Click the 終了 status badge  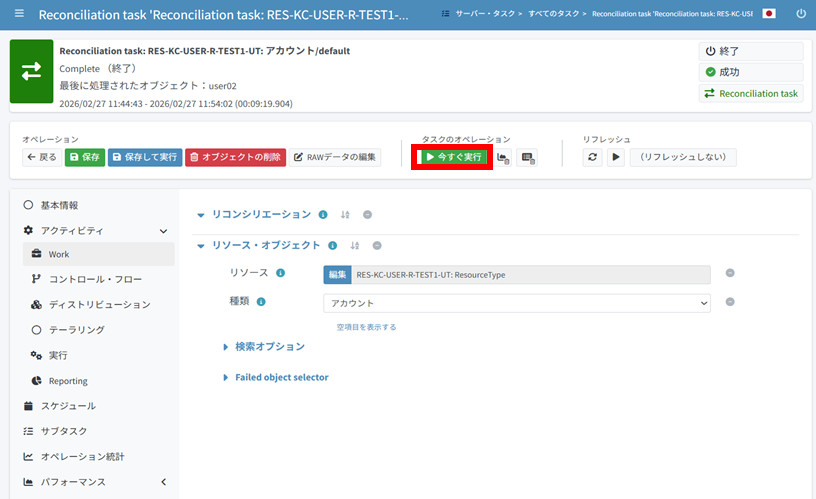coord(751,51)
